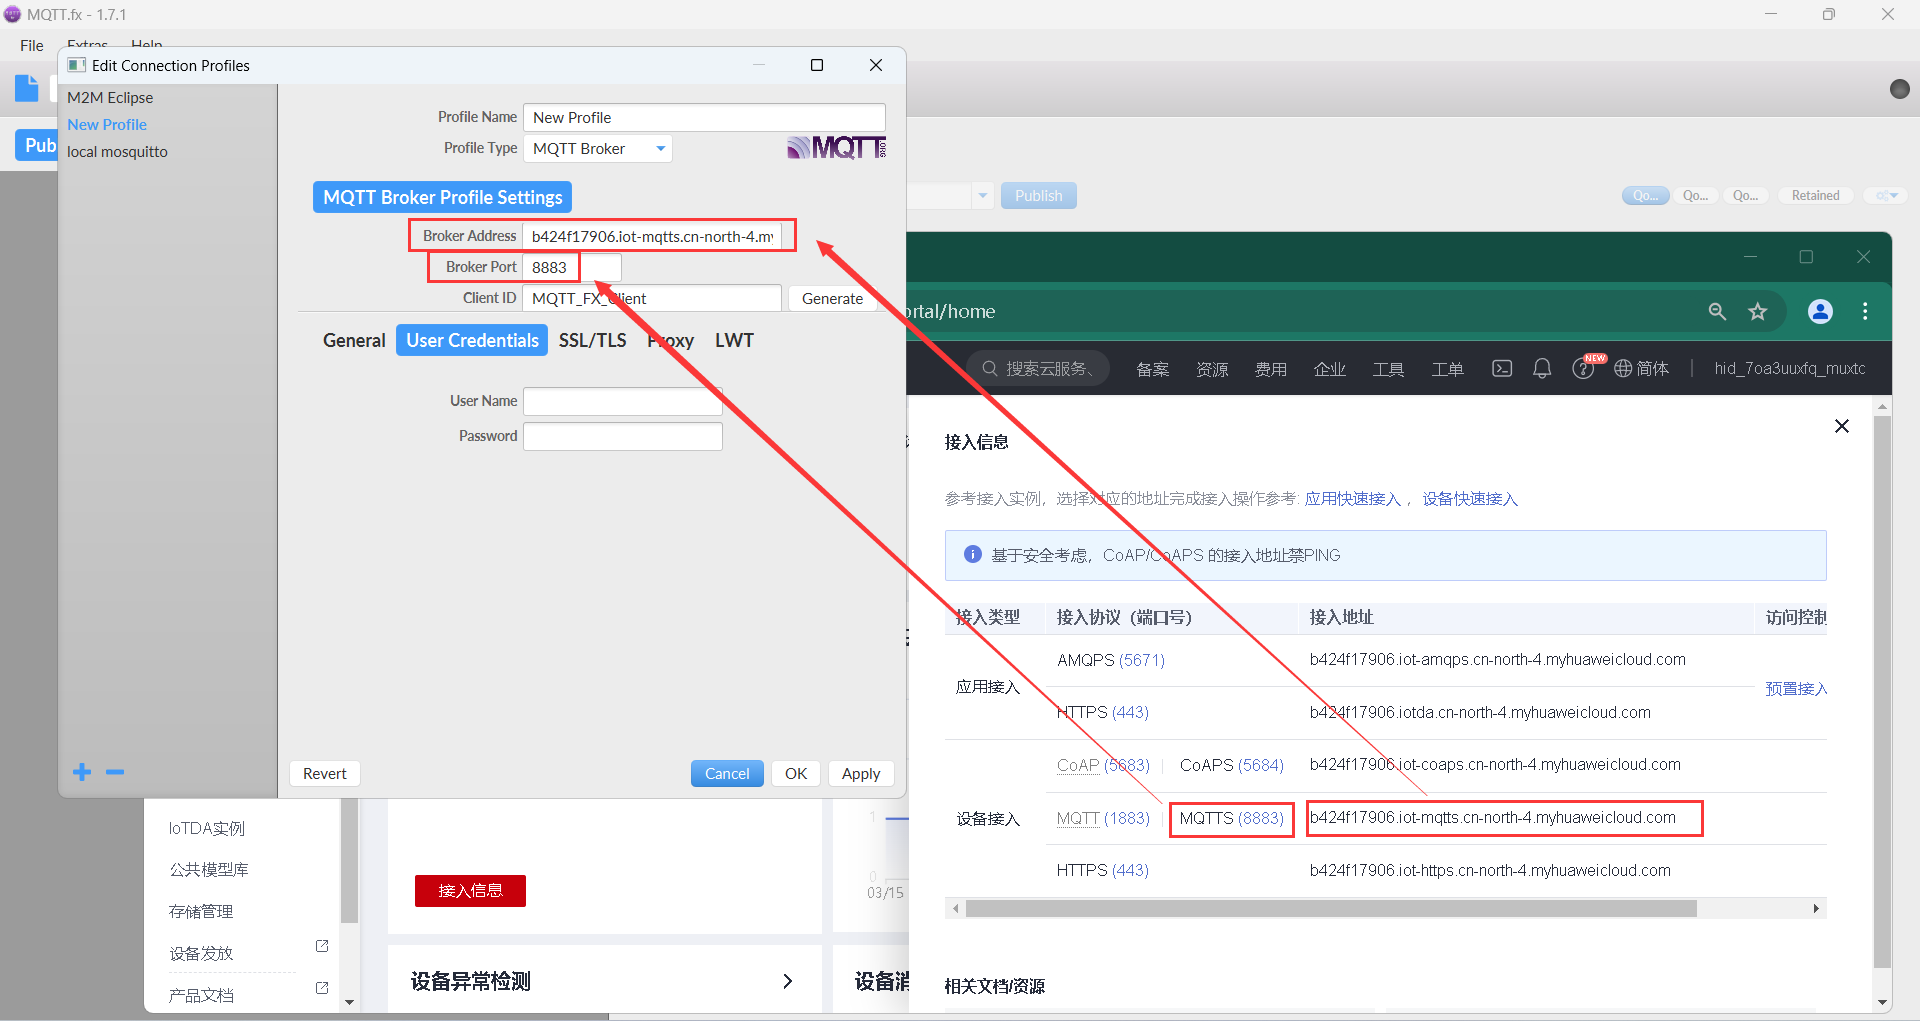Viewport: 1920px width, 1021px height.
Task: Click the Generate client ID button
Action: (832, 298)
